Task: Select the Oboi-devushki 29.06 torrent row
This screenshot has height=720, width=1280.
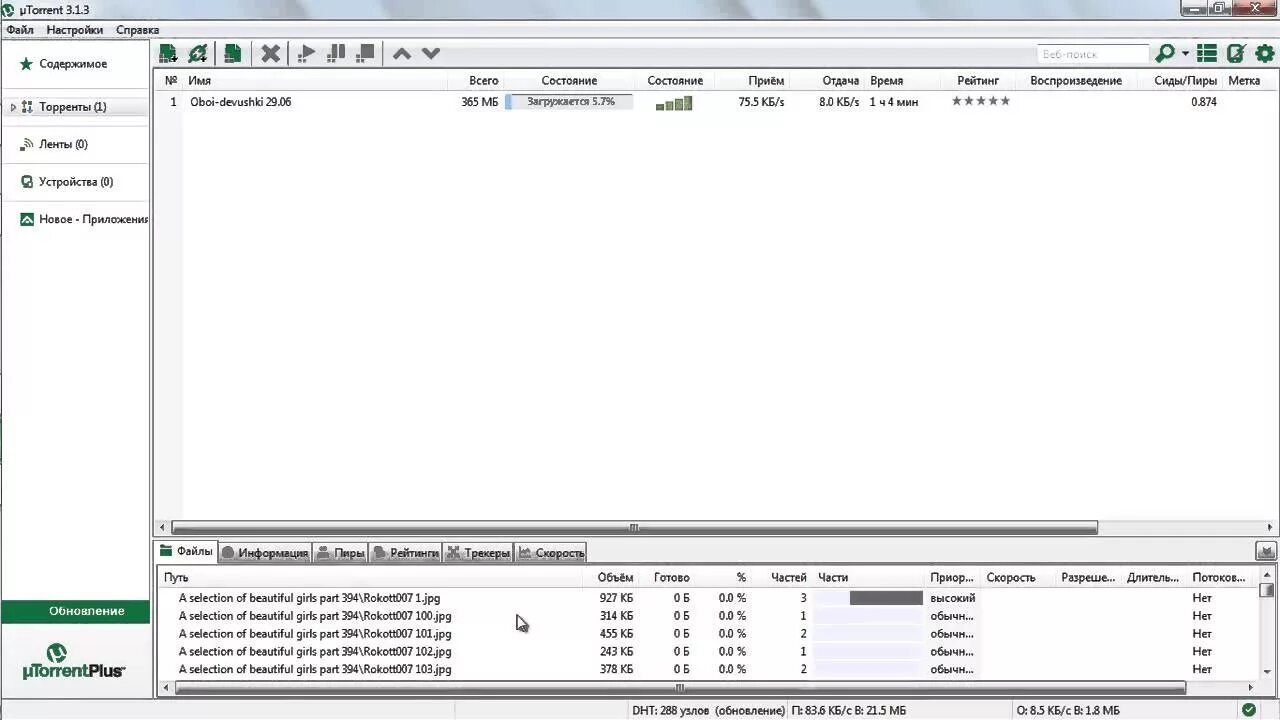Action: pyautogui.click(x=715, y=102)
